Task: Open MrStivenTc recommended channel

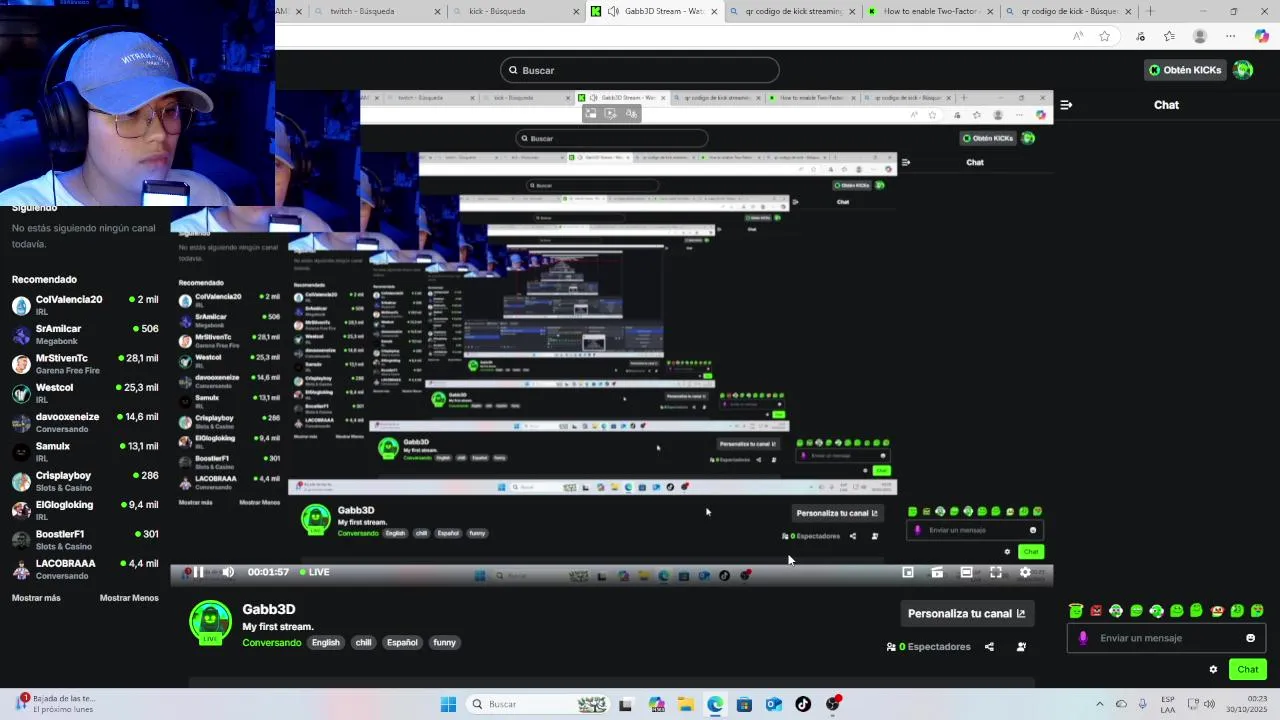Action: click(85, 364)
